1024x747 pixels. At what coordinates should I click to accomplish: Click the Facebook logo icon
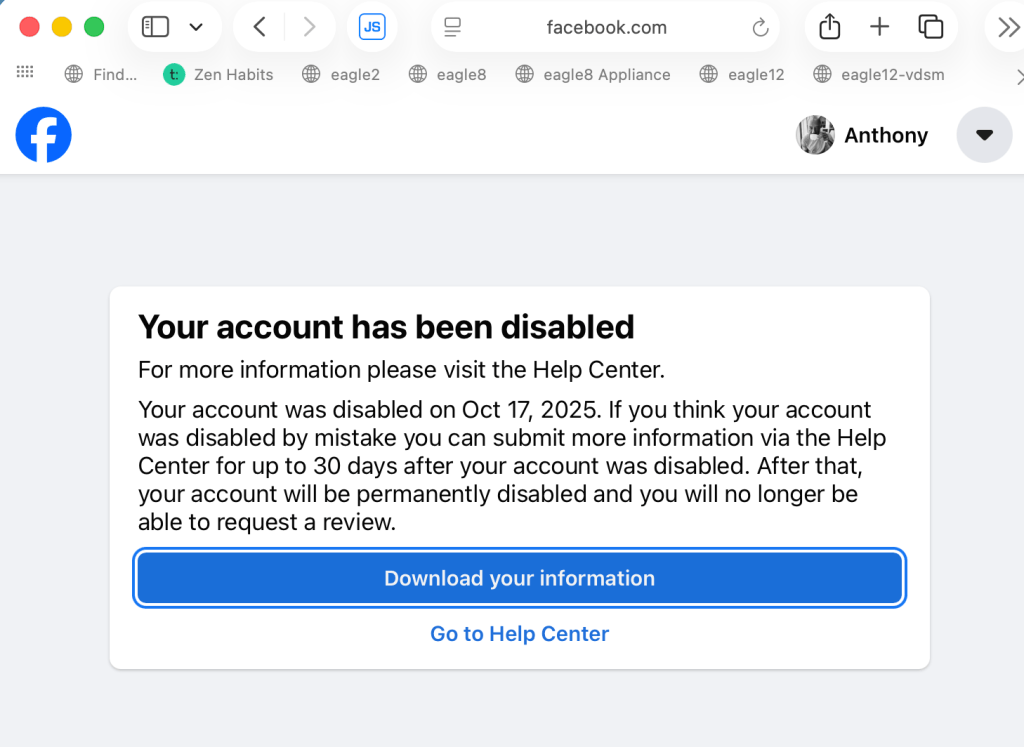[44, 135]
